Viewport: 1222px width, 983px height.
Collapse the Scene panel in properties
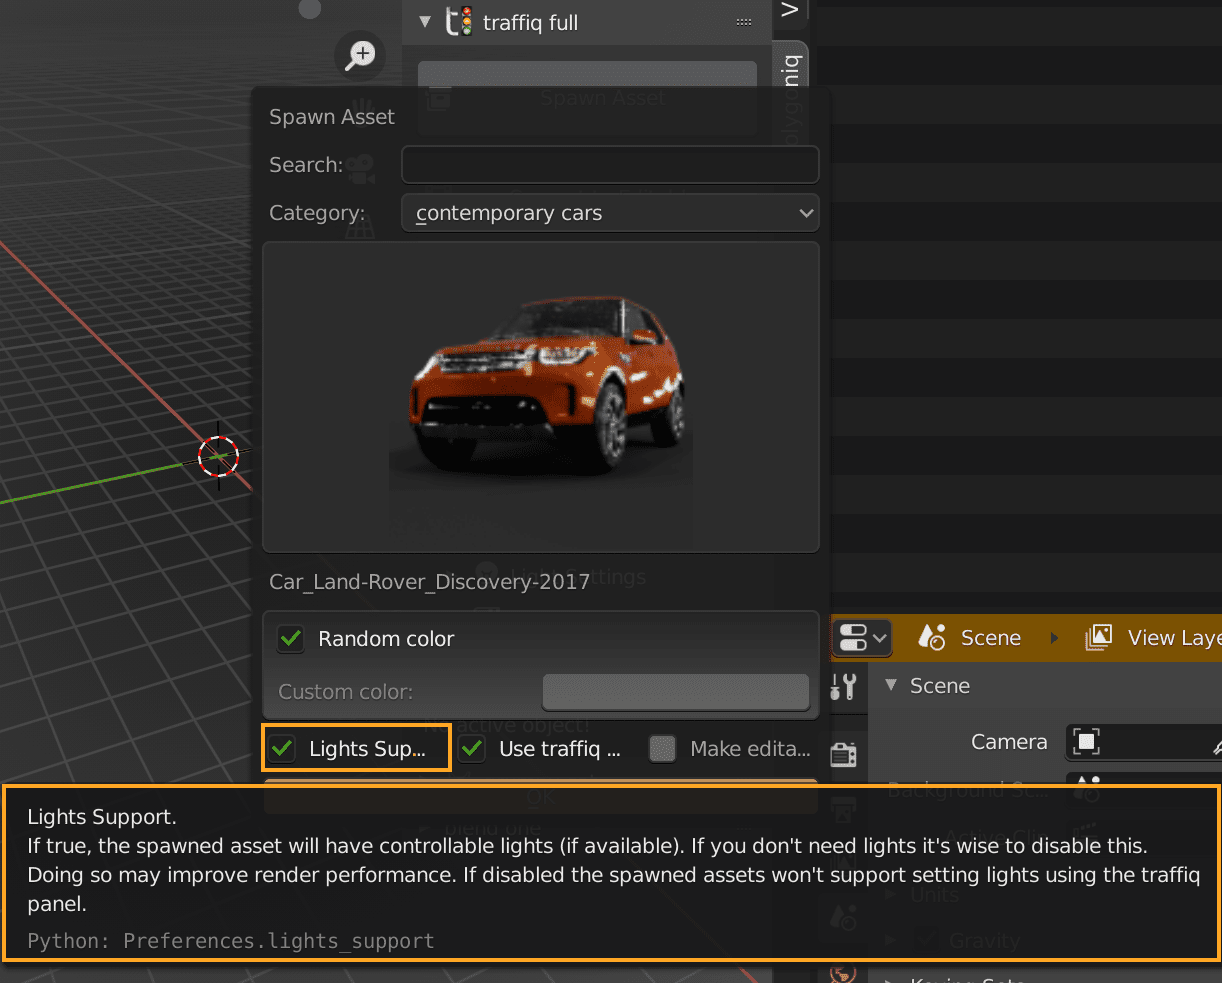(x=891, y=686)
